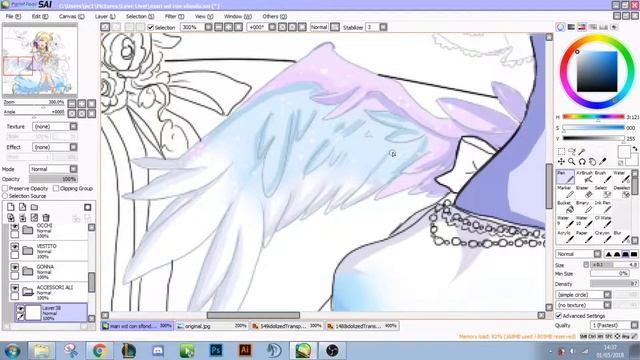
Task: Delete the selected layer with trash icon
Action: 46,218
